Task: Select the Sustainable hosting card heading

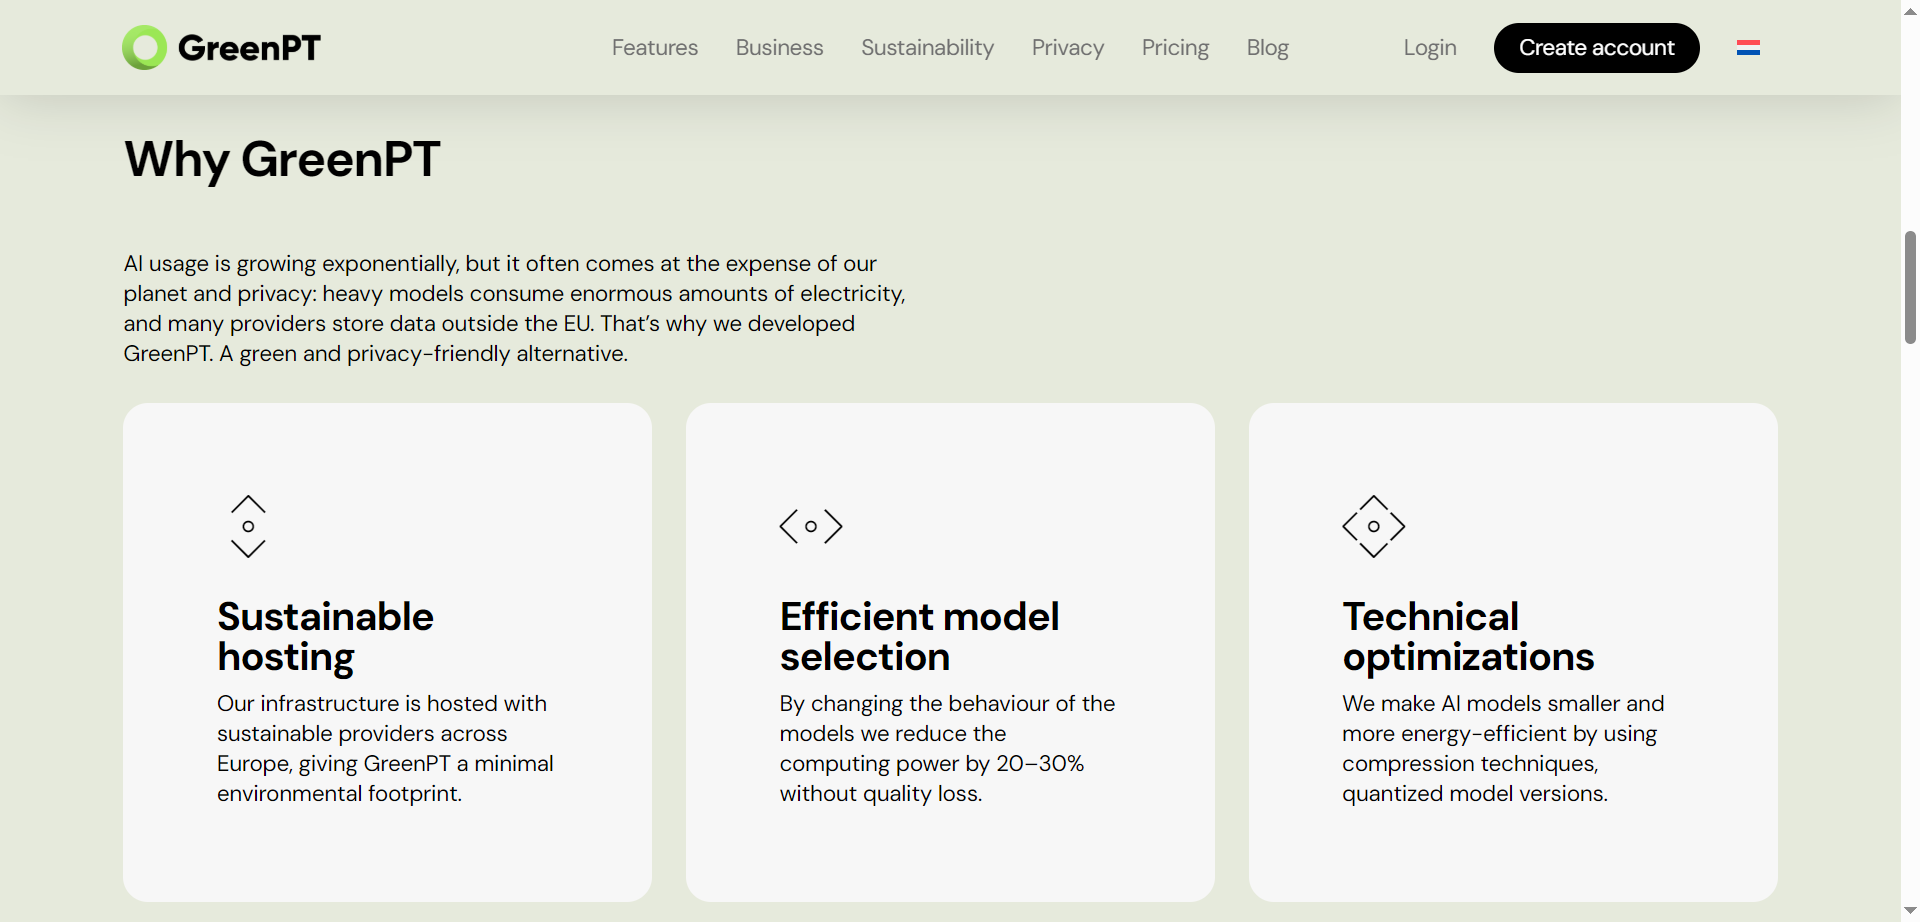Action: [325, 637]
